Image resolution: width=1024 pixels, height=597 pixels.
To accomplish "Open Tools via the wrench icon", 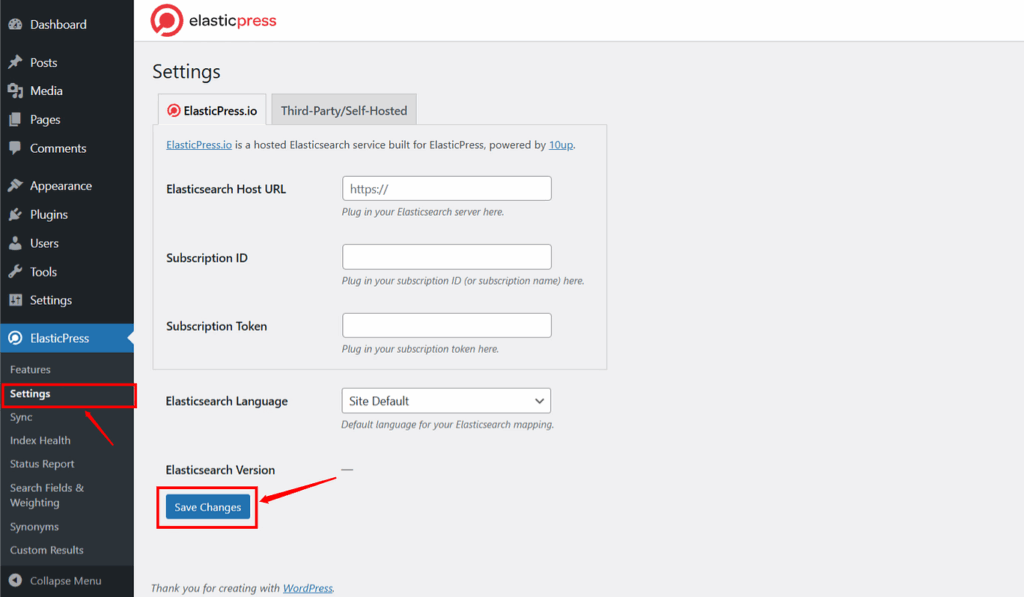I will click(x=18, y=271).
